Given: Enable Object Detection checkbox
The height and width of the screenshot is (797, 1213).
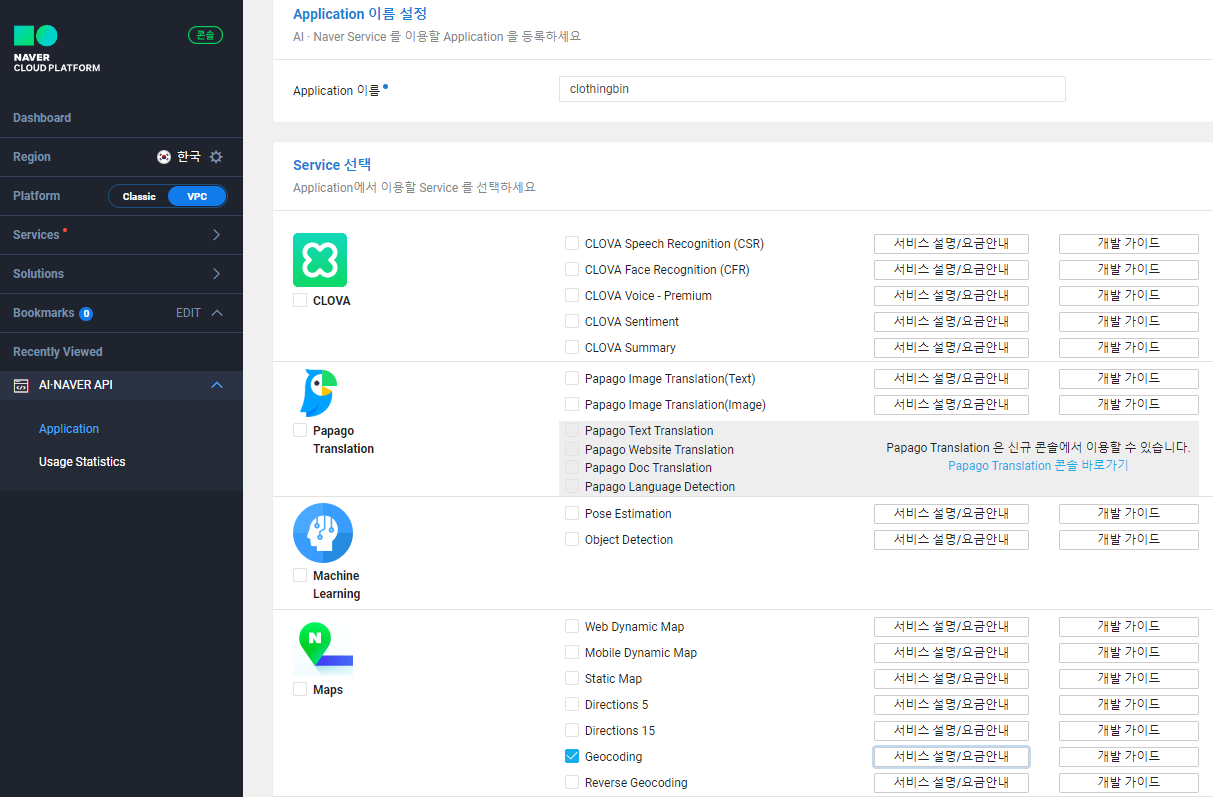Looking at the screenshot, I should click(572, 539).
